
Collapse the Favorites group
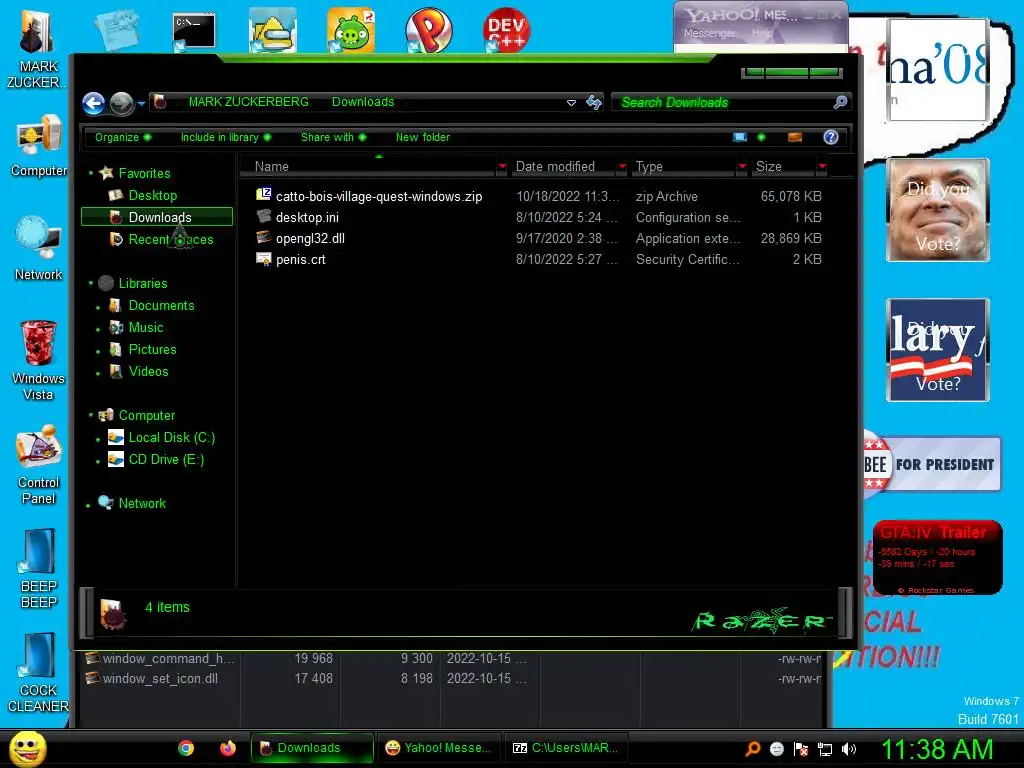[91, 173]
